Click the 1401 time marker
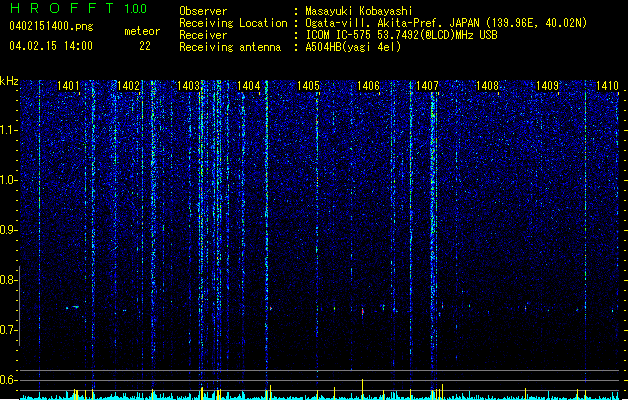 point(68,86)
